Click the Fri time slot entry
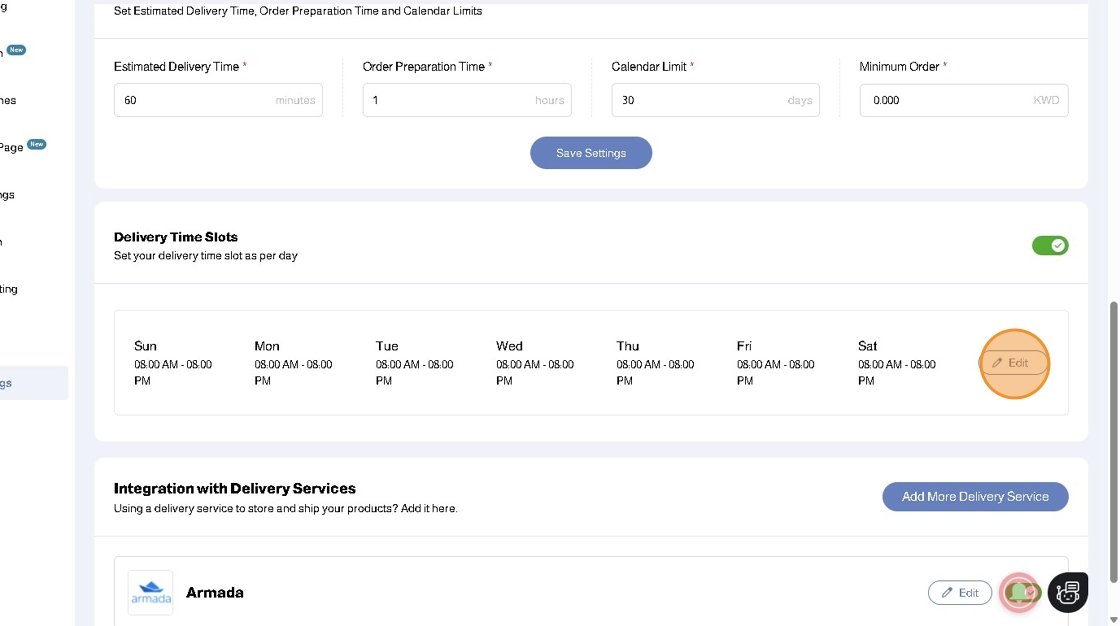This screenshot has height=626, width=1120. (776, 364)
